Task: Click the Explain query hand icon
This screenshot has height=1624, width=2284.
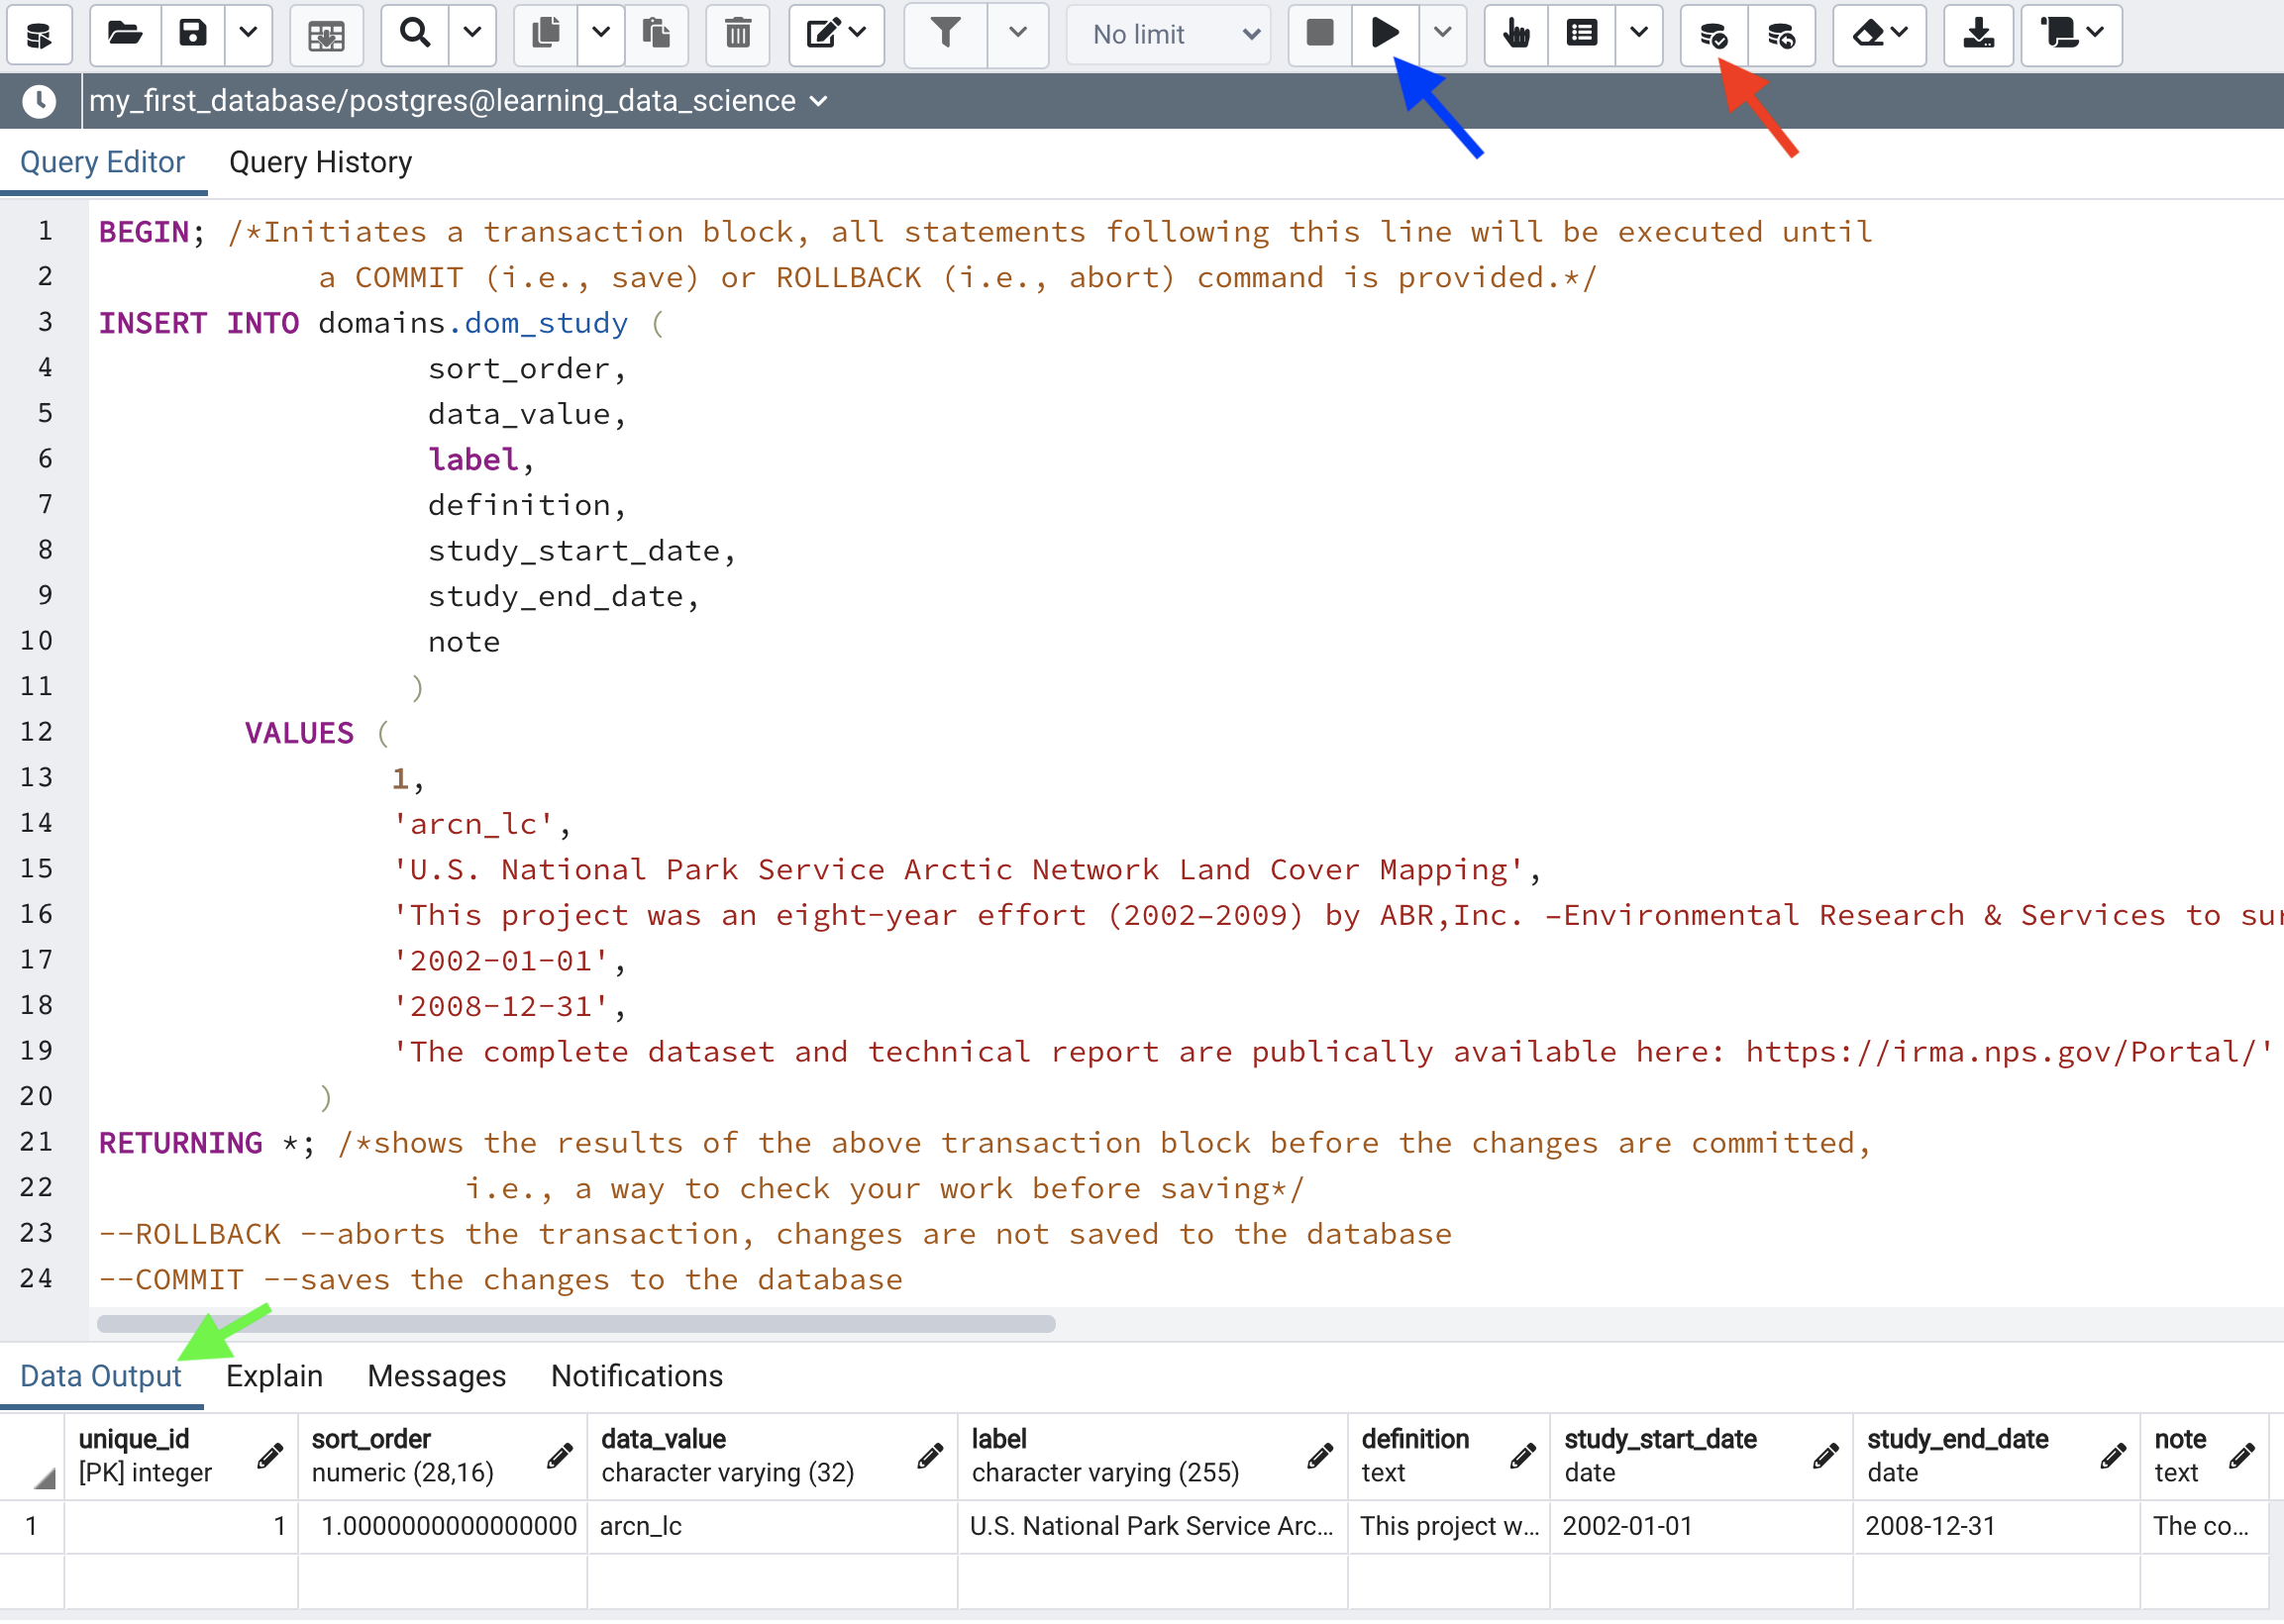Action: coord(1516,34)
